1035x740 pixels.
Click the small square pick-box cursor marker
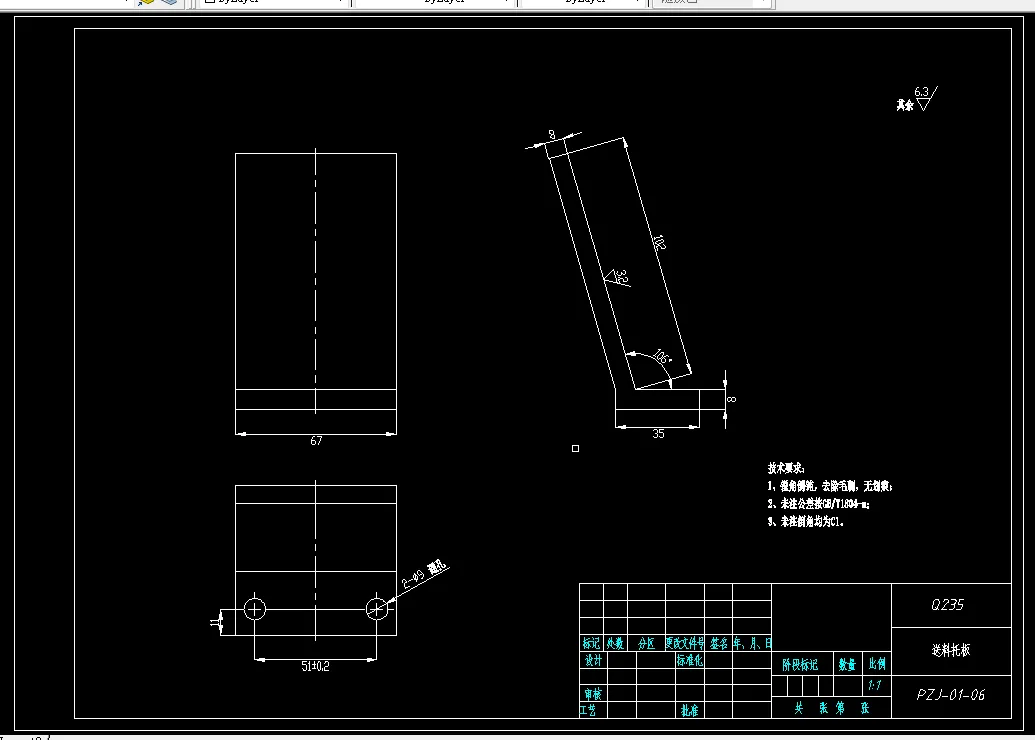click(x=576, y=448)
